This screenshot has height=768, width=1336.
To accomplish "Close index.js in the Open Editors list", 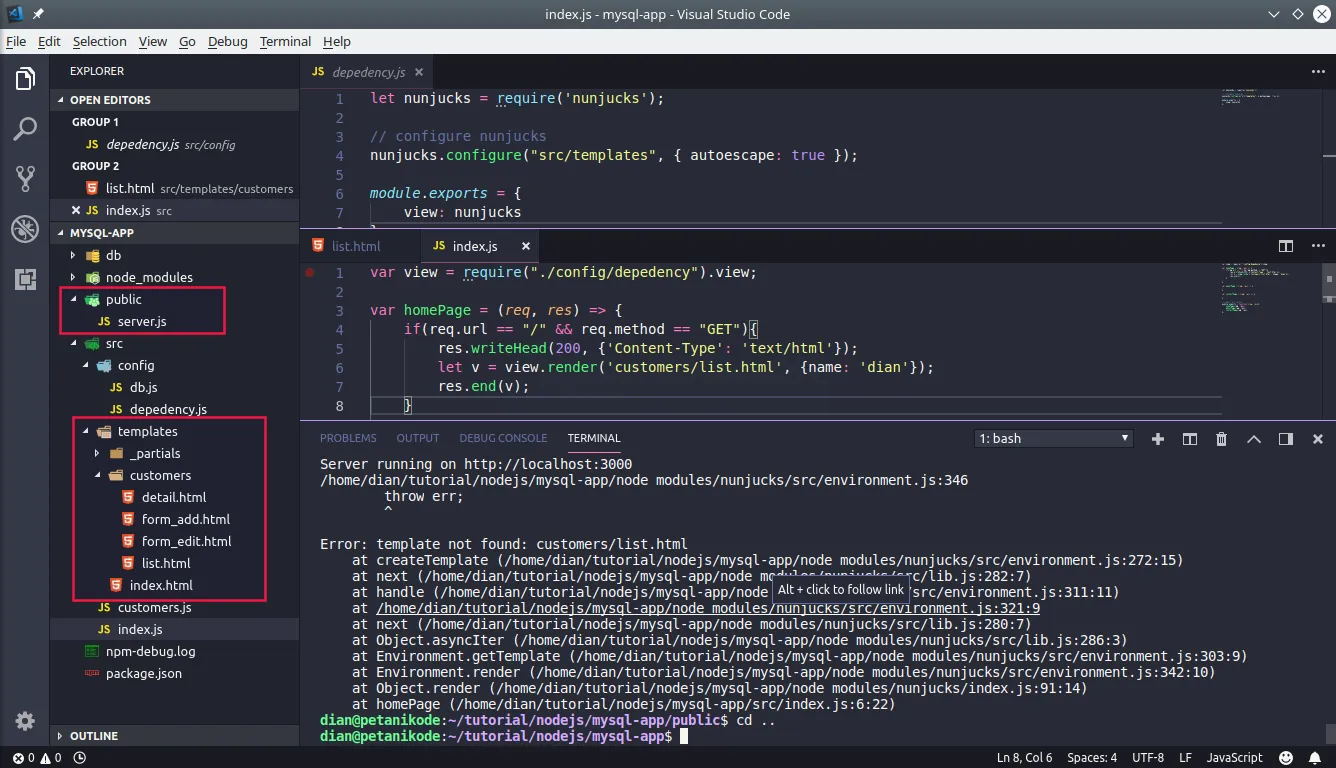I will 77,210.
